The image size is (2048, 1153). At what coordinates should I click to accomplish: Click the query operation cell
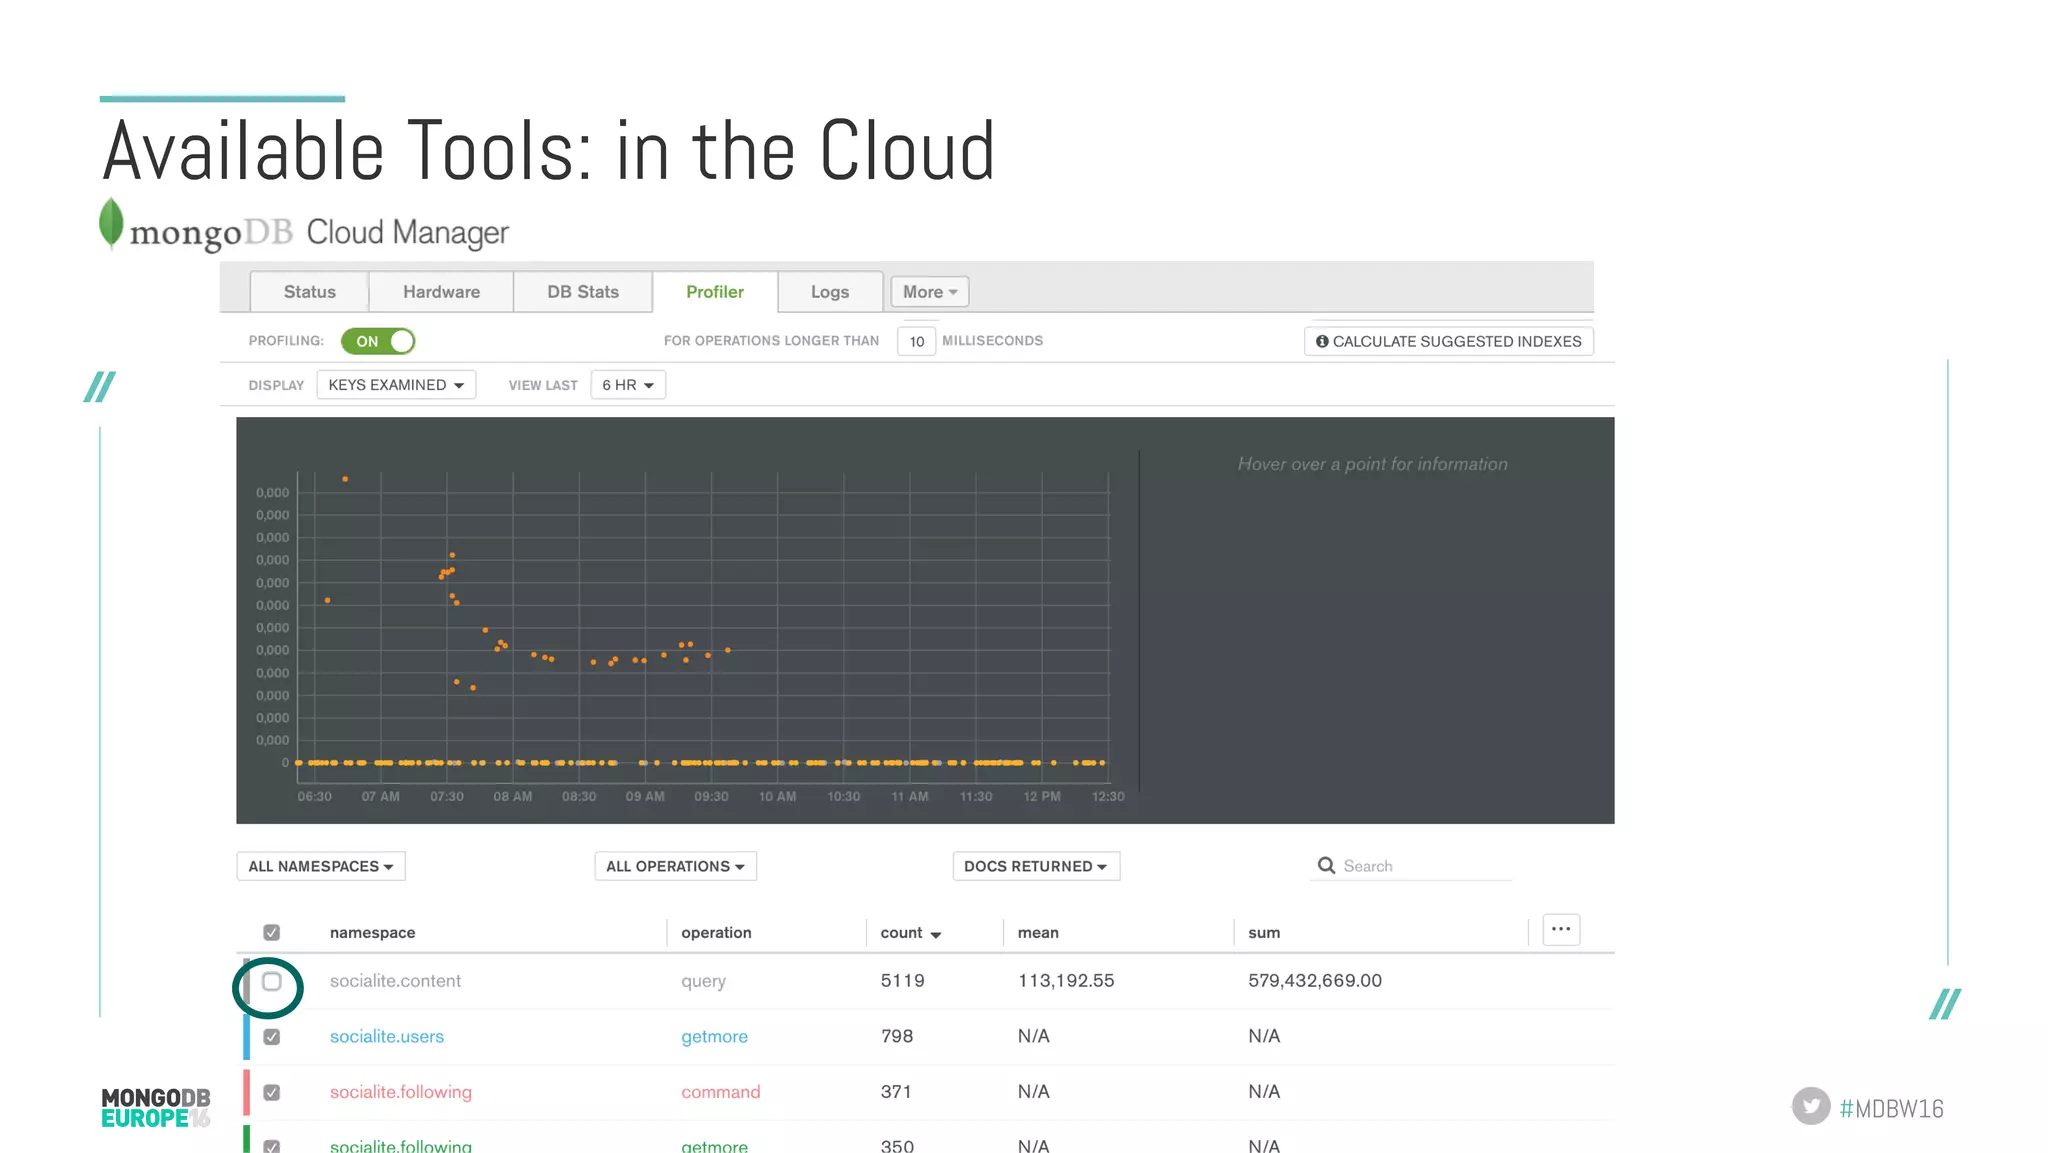[x=703, y=981]
